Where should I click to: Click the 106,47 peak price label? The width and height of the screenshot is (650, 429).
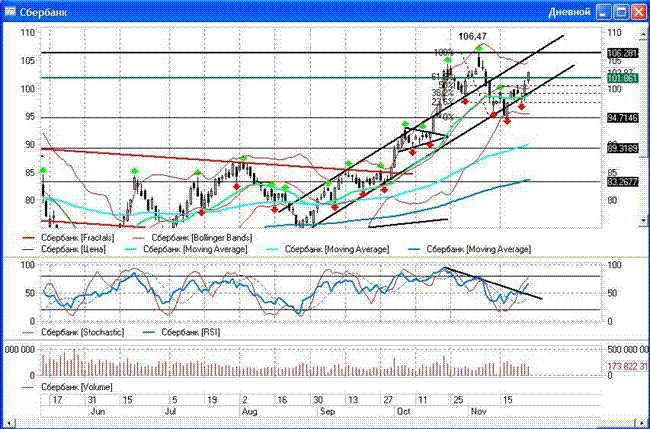473,37
